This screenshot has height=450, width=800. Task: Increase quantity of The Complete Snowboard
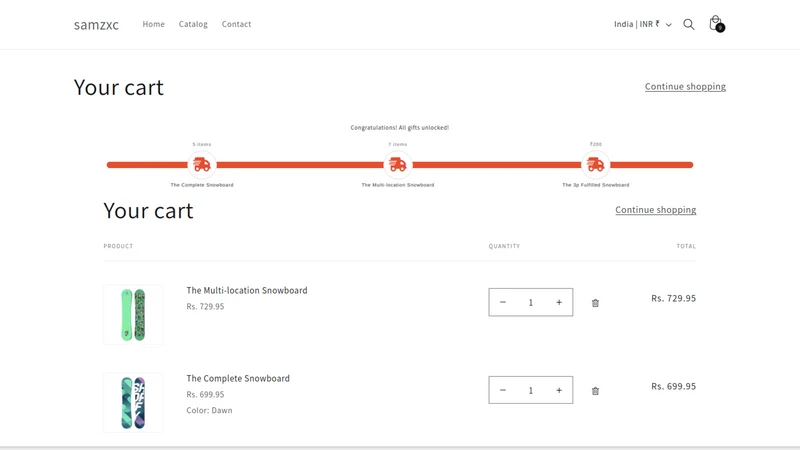pos(559,390)
